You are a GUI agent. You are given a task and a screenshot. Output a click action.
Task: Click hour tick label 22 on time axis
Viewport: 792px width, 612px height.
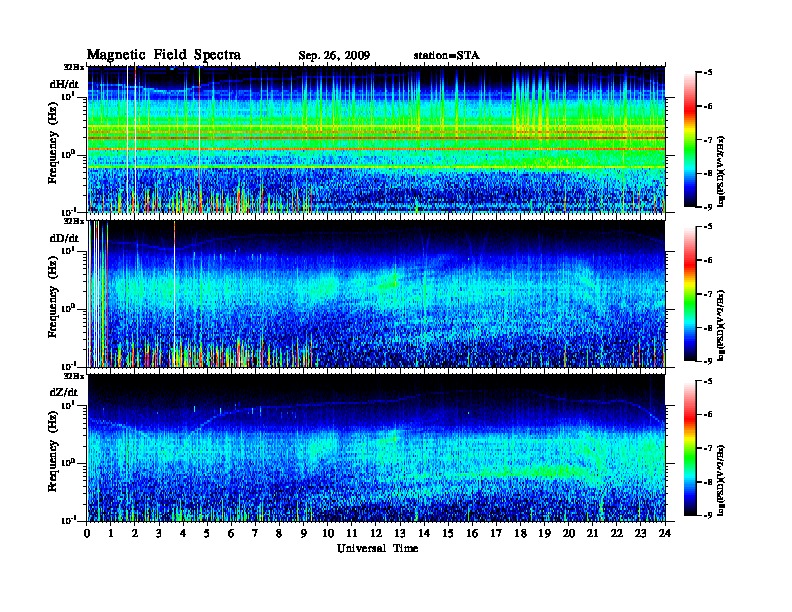click(617, 534)
